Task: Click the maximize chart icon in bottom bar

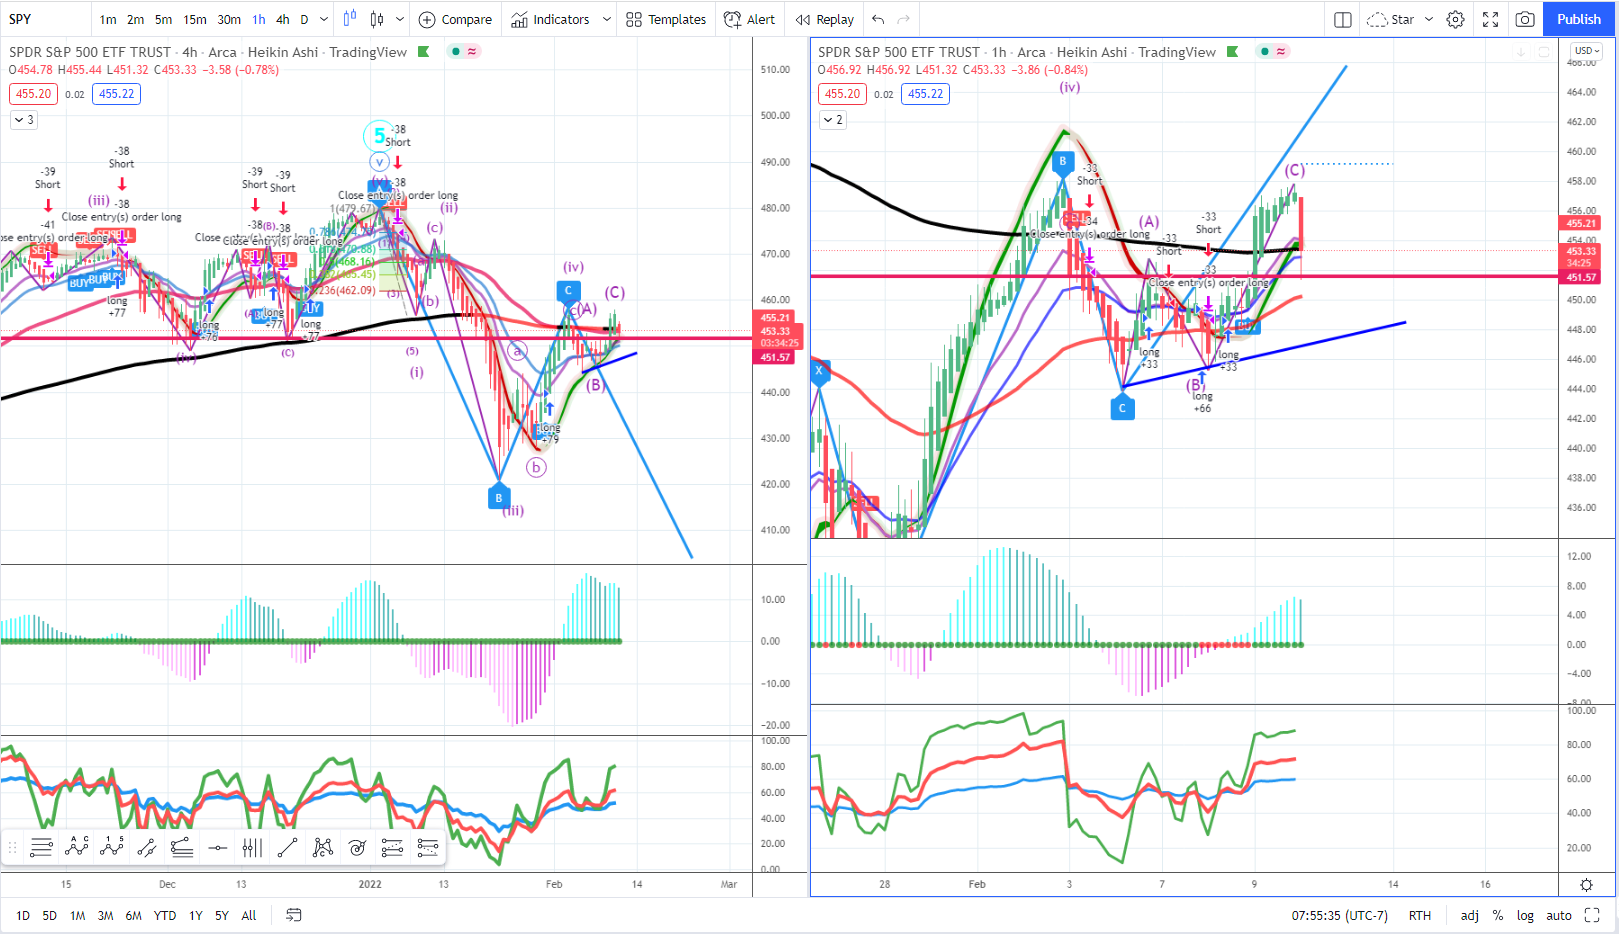Action: [x=1593, y=915]
